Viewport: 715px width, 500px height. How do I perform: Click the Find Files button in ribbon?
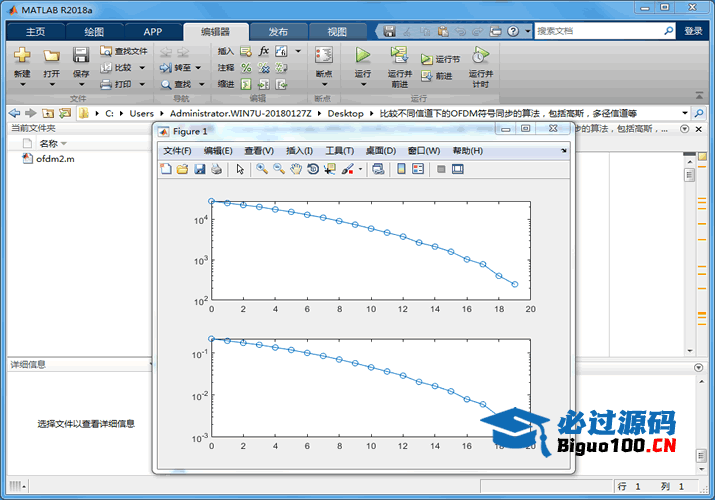point(124,51)
